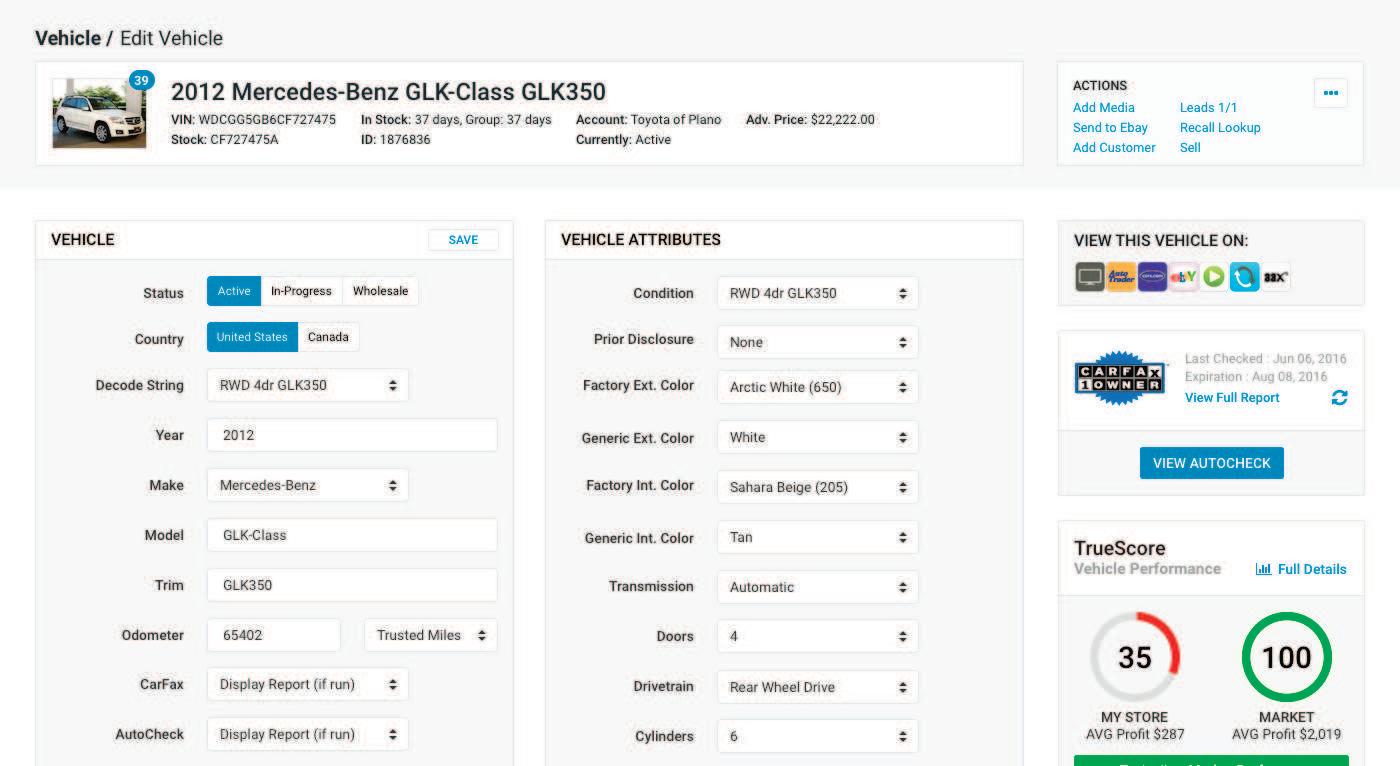Click the 39 photo count badge
1400x766 pixels.
[x=141, y=80]
